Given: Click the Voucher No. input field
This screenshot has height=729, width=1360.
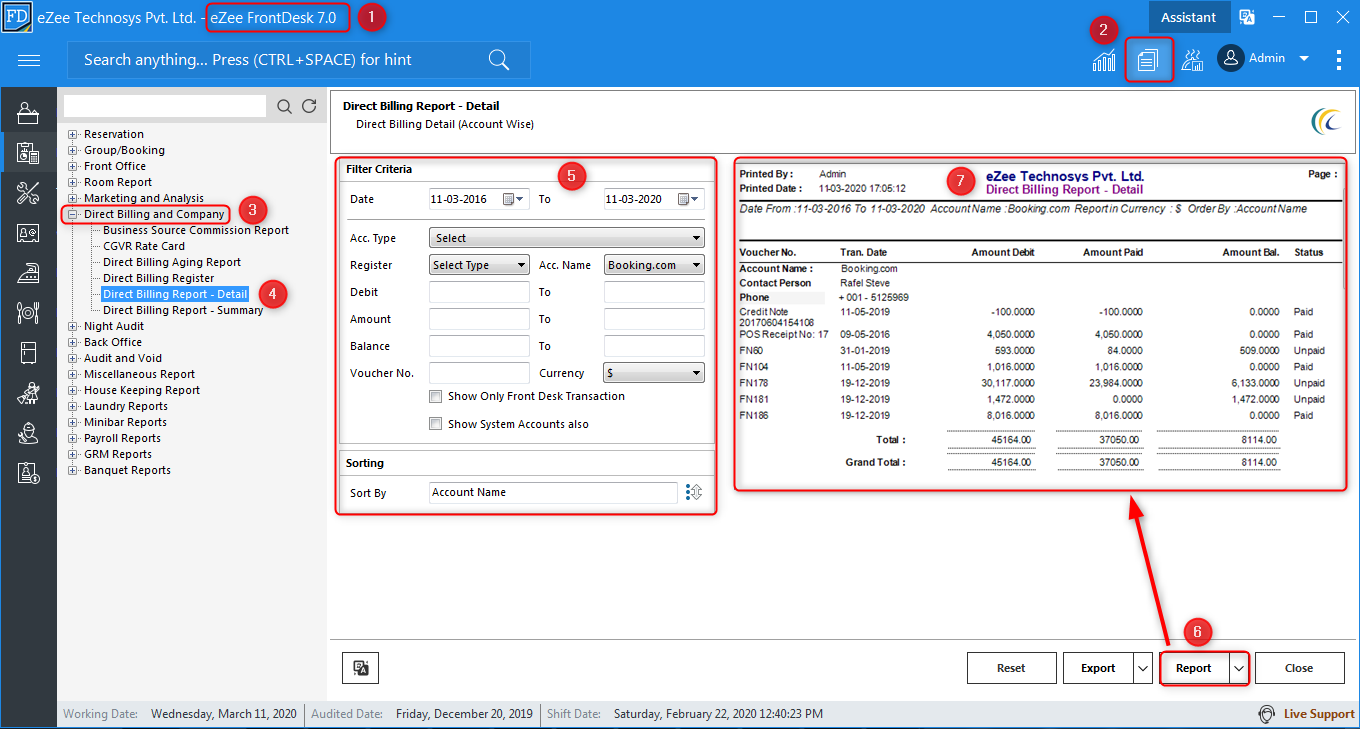Looking at the screenshot, I should point(479,373).
